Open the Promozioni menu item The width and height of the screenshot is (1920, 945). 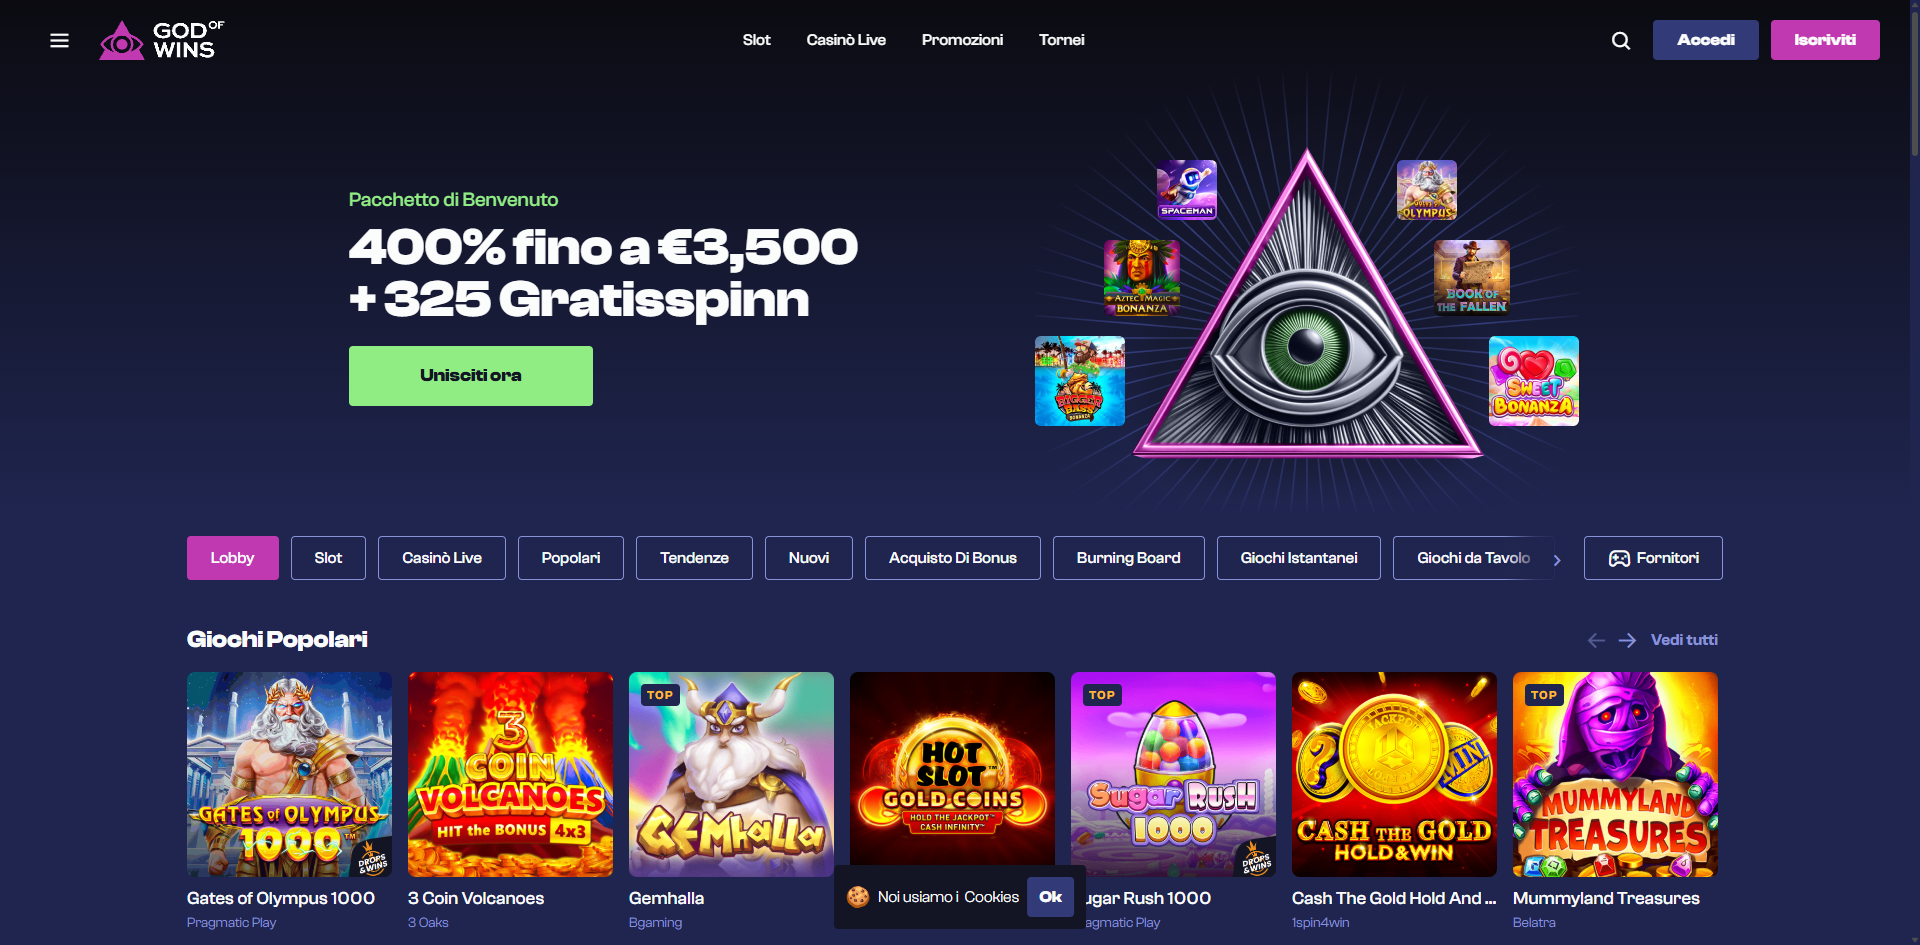962,40
